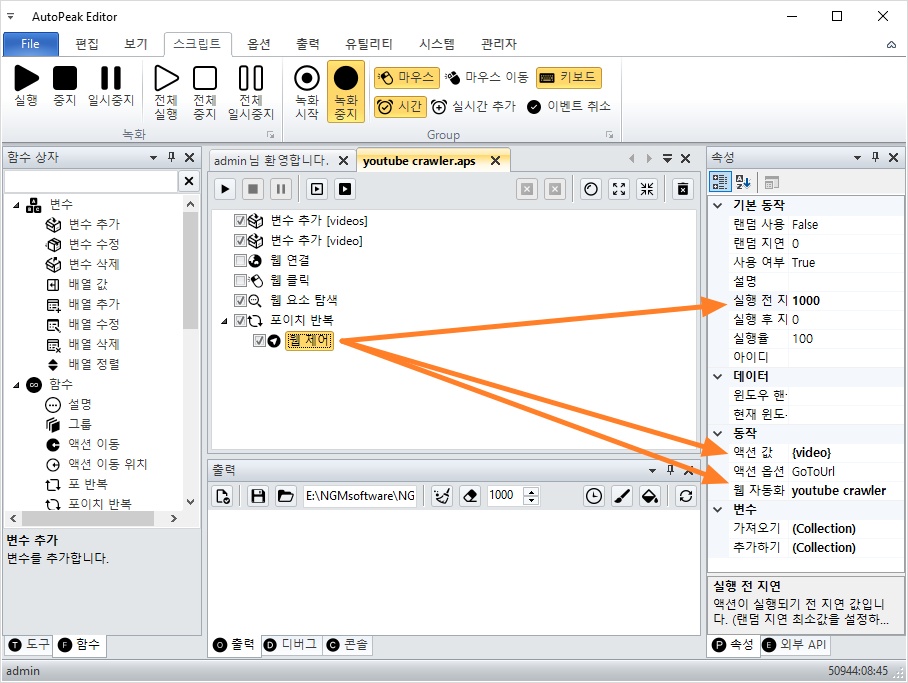Image resolution: width=908 pixels, height=683 pixels.
Task: Click the function box search input
Action: pos(91,181)
